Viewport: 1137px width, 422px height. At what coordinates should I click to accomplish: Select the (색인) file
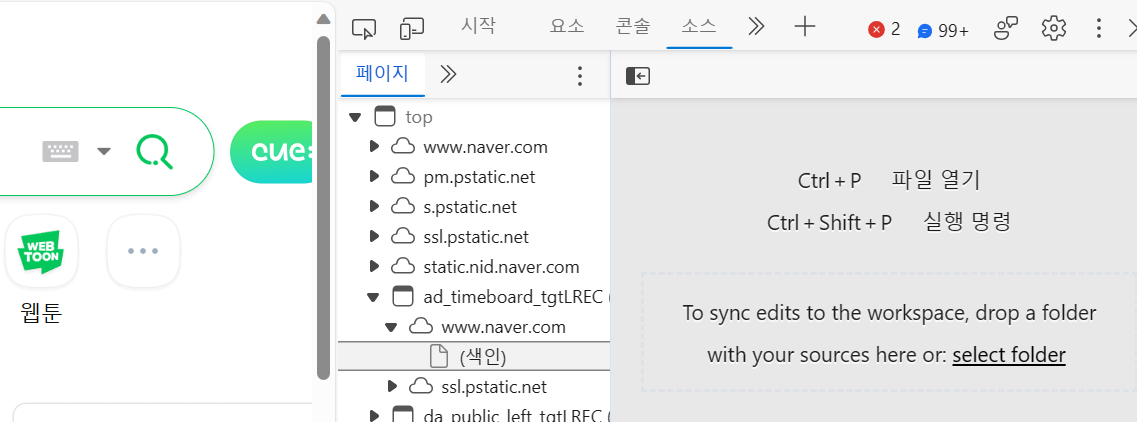click(474, 356)
